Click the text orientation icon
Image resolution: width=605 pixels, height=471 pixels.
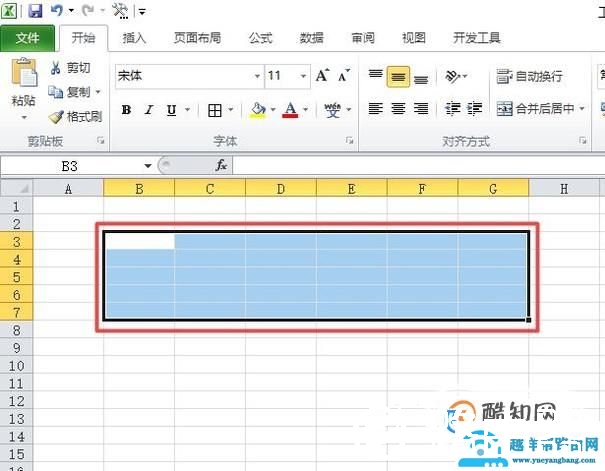(x=452, y=76)
